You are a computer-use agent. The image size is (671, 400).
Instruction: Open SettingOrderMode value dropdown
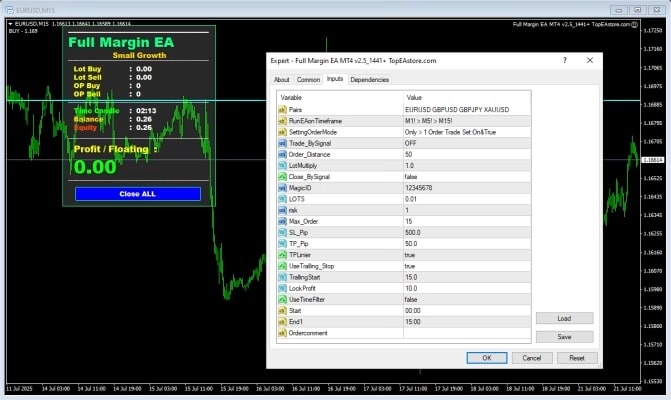467,132
